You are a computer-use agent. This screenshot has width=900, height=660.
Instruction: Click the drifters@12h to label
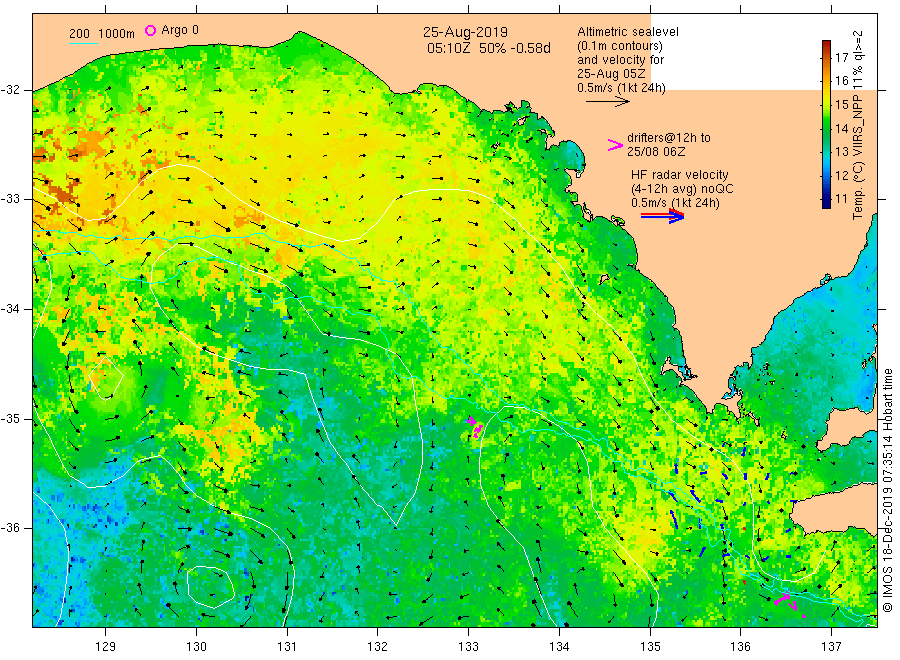click(669, 138)
